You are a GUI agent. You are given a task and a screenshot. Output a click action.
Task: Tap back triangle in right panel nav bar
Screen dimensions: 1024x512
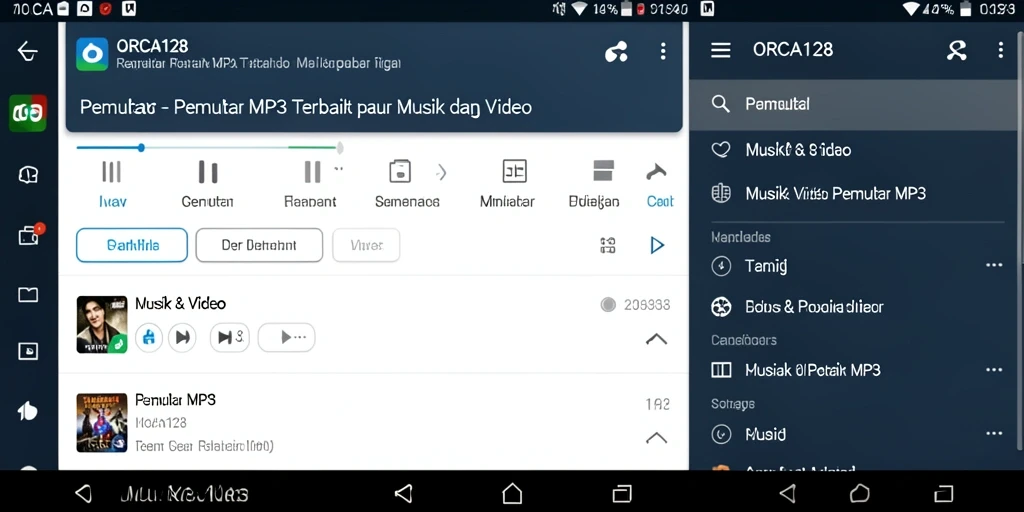point(788,493)
